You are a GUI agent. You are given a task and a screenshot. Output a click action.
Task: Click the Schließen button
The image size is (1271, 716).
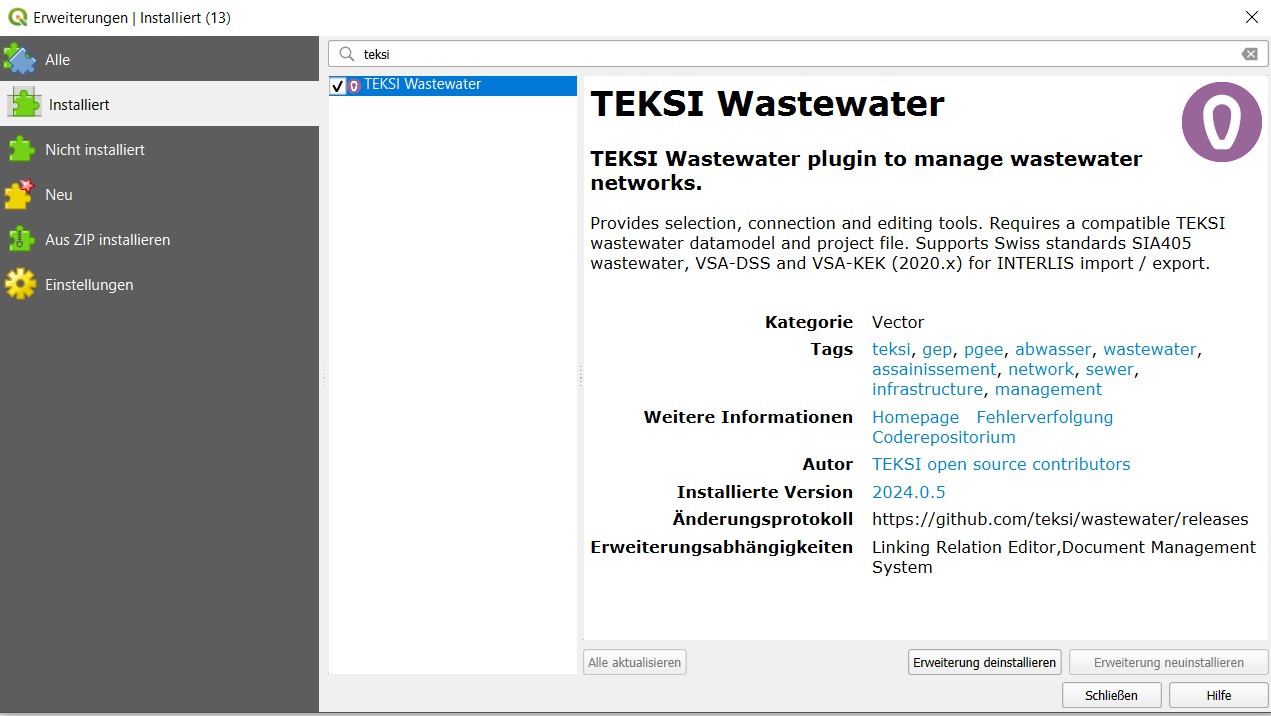pyautogui.click(x=1112, y=695)
